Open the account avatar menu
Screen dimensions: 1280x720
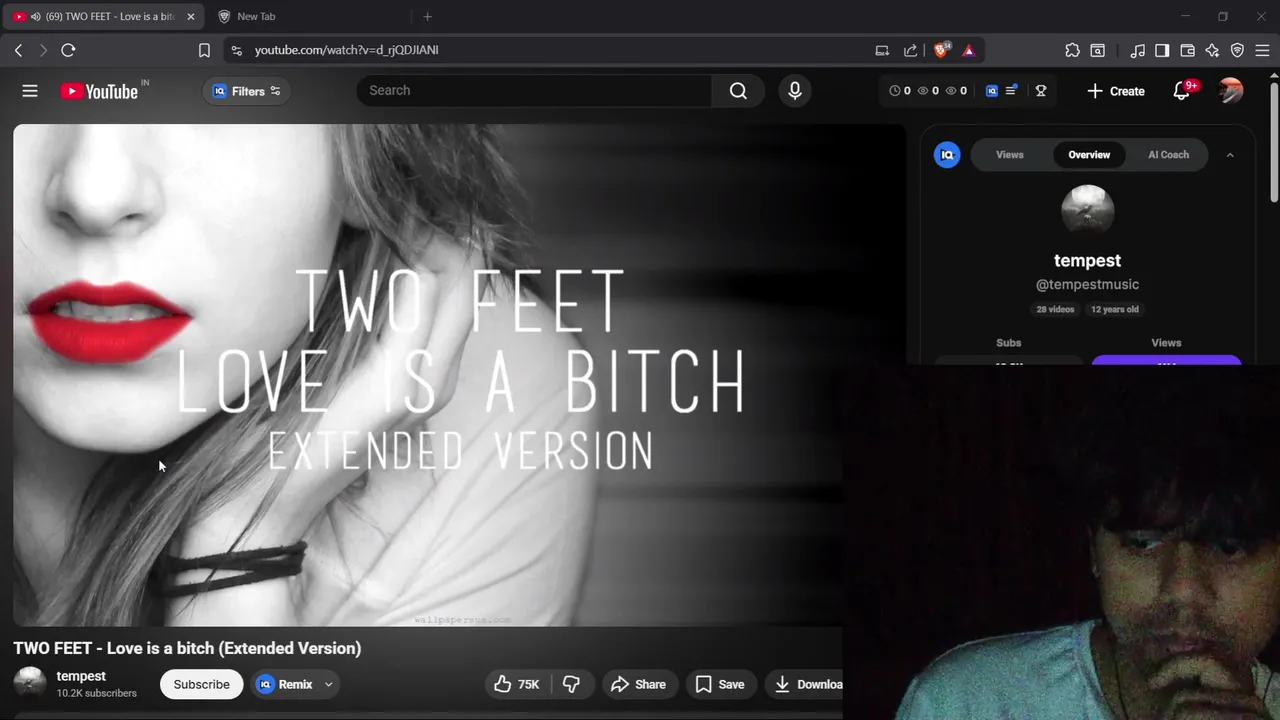pyautogui.click(x=1231, y=91)
